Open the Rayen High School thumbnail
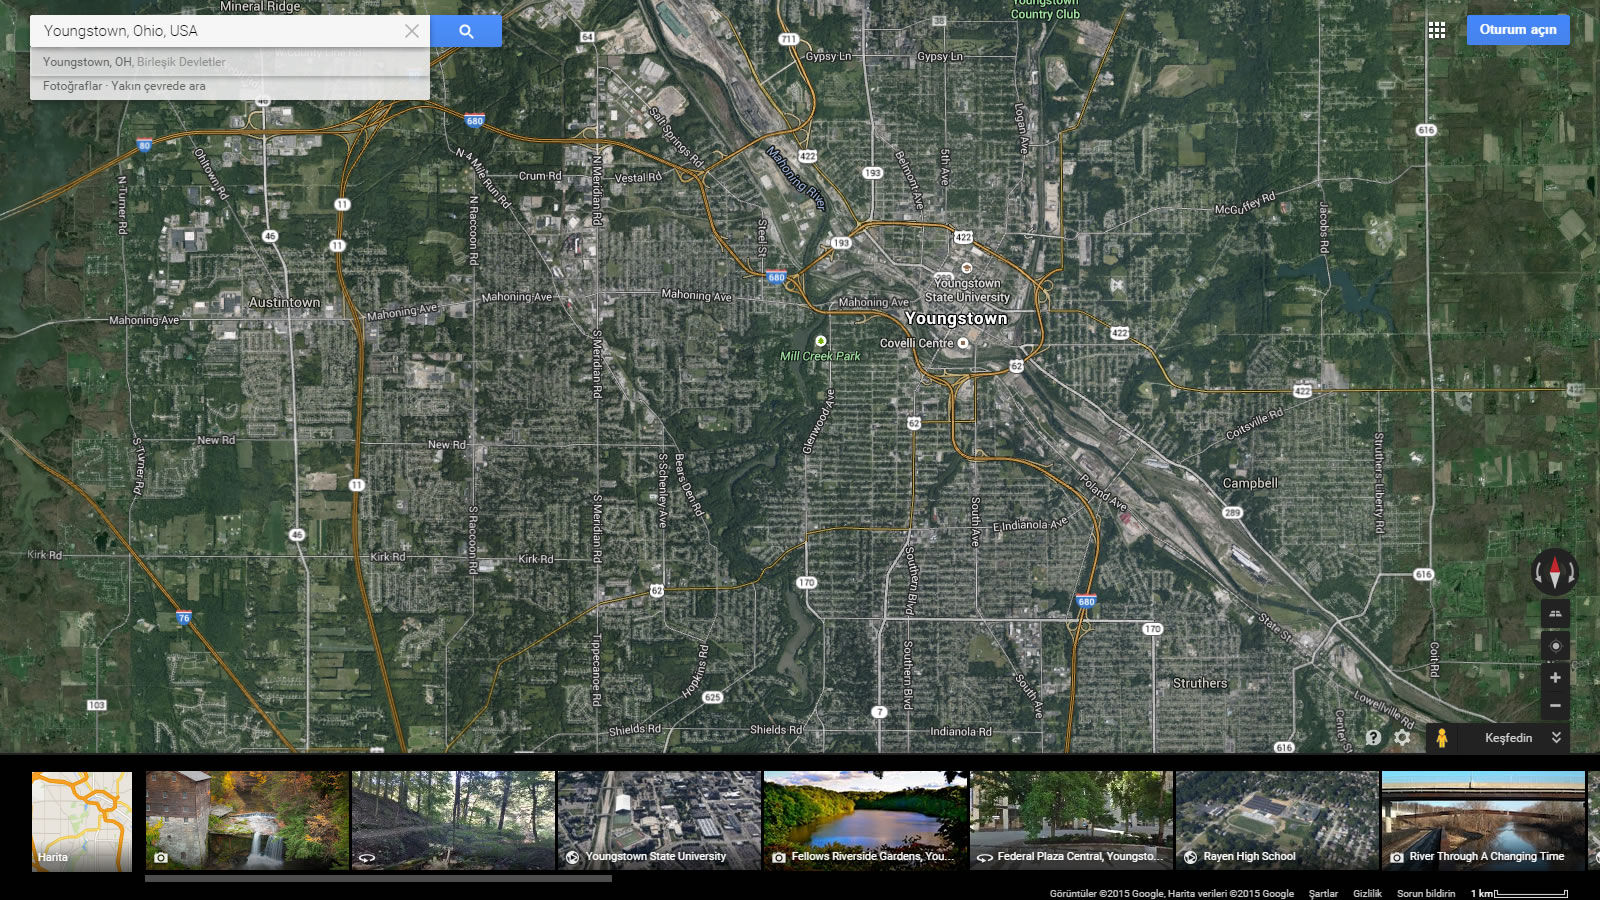Viewport: 1600px width, 900px height. pyautogui.click(x=1277, y=820)
